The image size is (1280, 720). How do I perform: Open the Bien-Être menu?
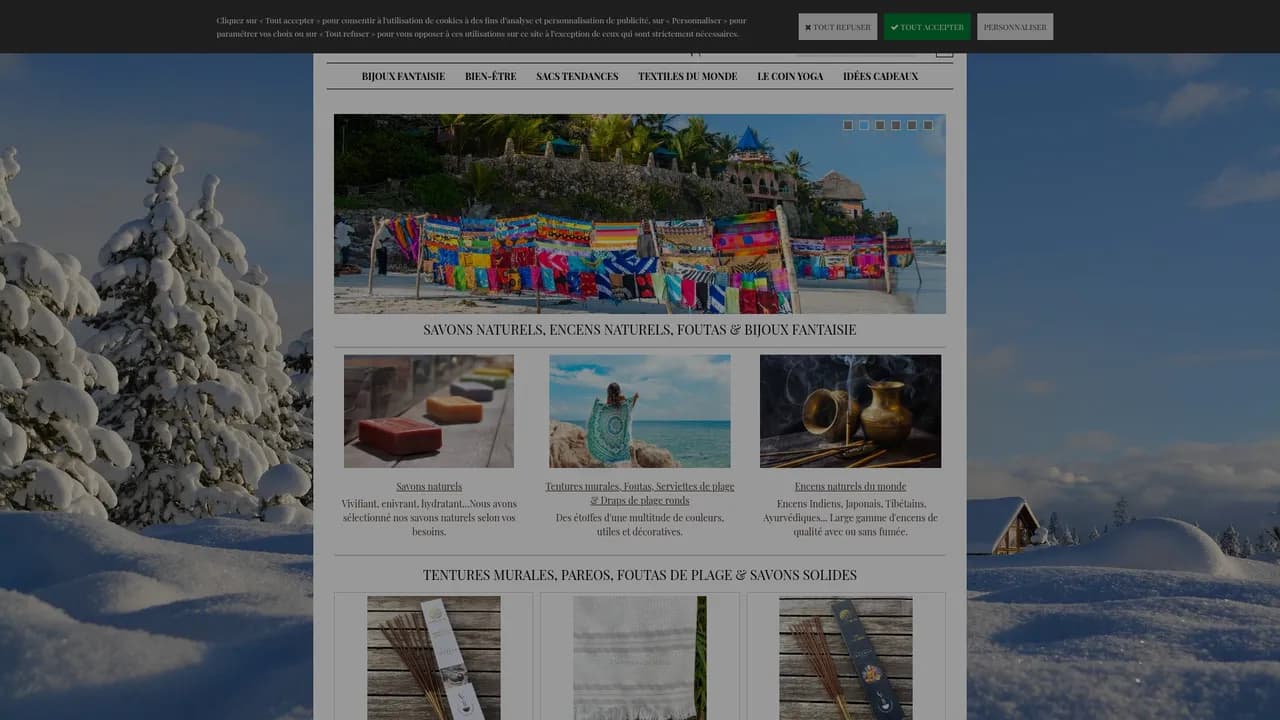[490, 76]
